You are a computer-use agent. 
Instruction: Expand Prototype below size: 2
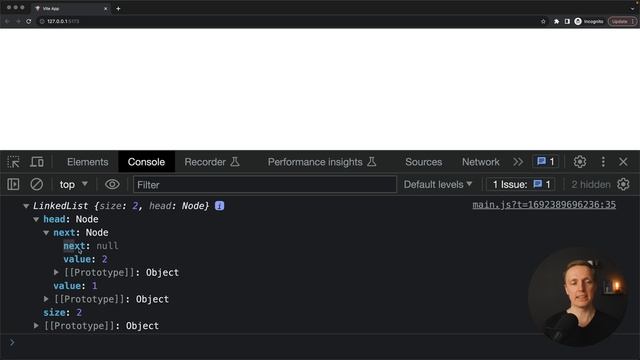(x=36, y=326)
